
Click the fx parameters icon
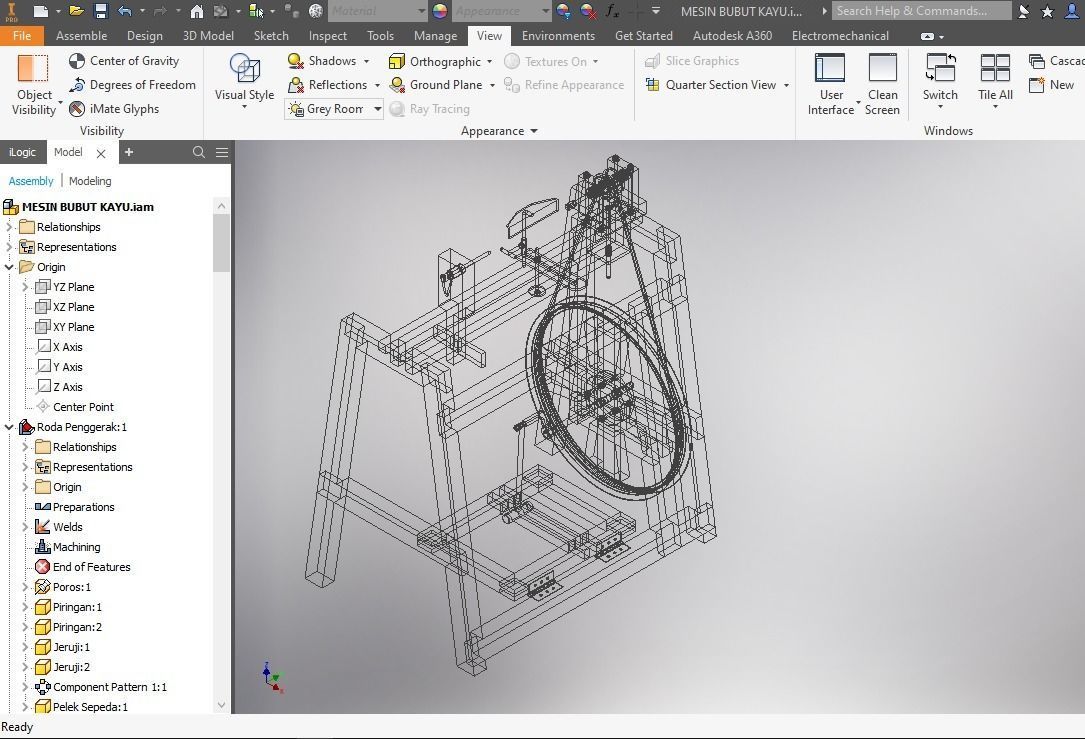click(x=612, y=11)
